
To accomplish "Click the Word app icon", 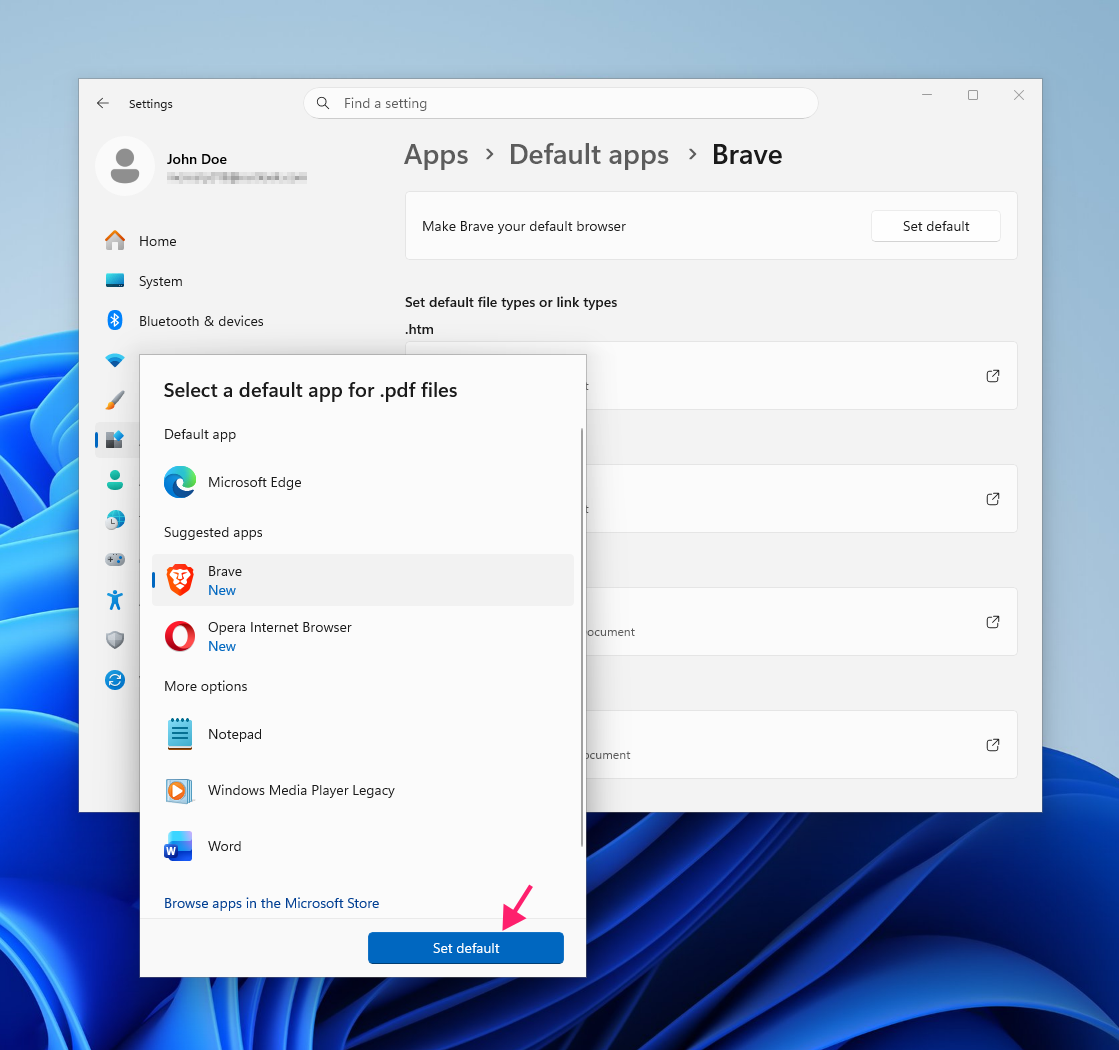I will [x=178, y=846].
